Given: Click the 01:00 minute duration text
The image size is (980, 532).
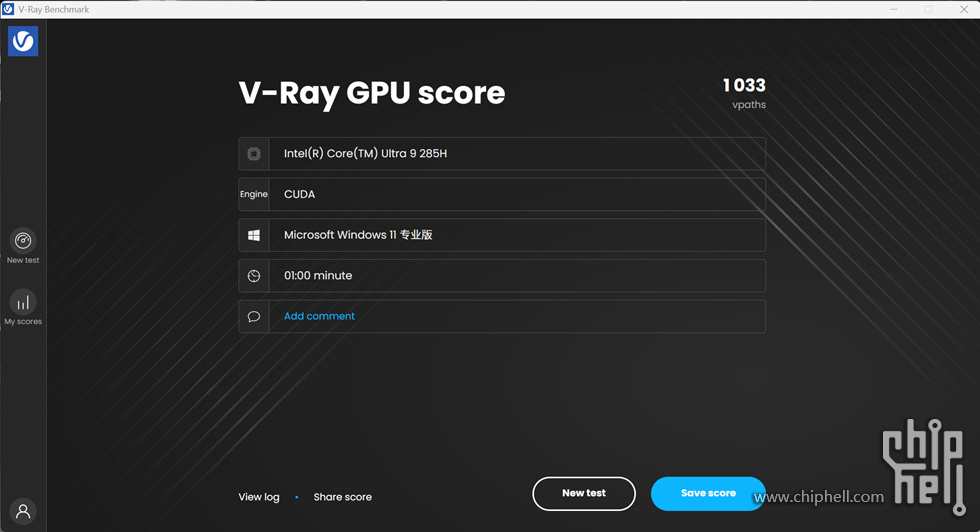Looking at the screenshot, I should tap(318, 276).
